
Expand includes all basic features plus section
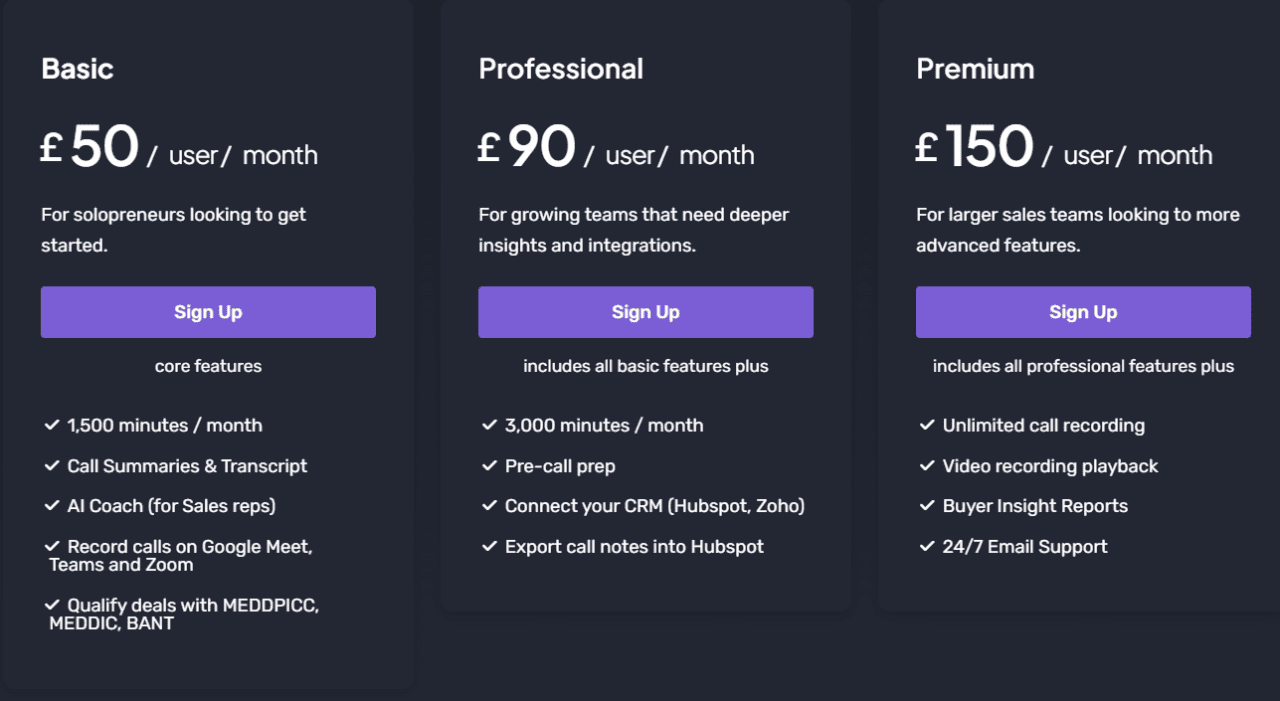pos(645,366)
